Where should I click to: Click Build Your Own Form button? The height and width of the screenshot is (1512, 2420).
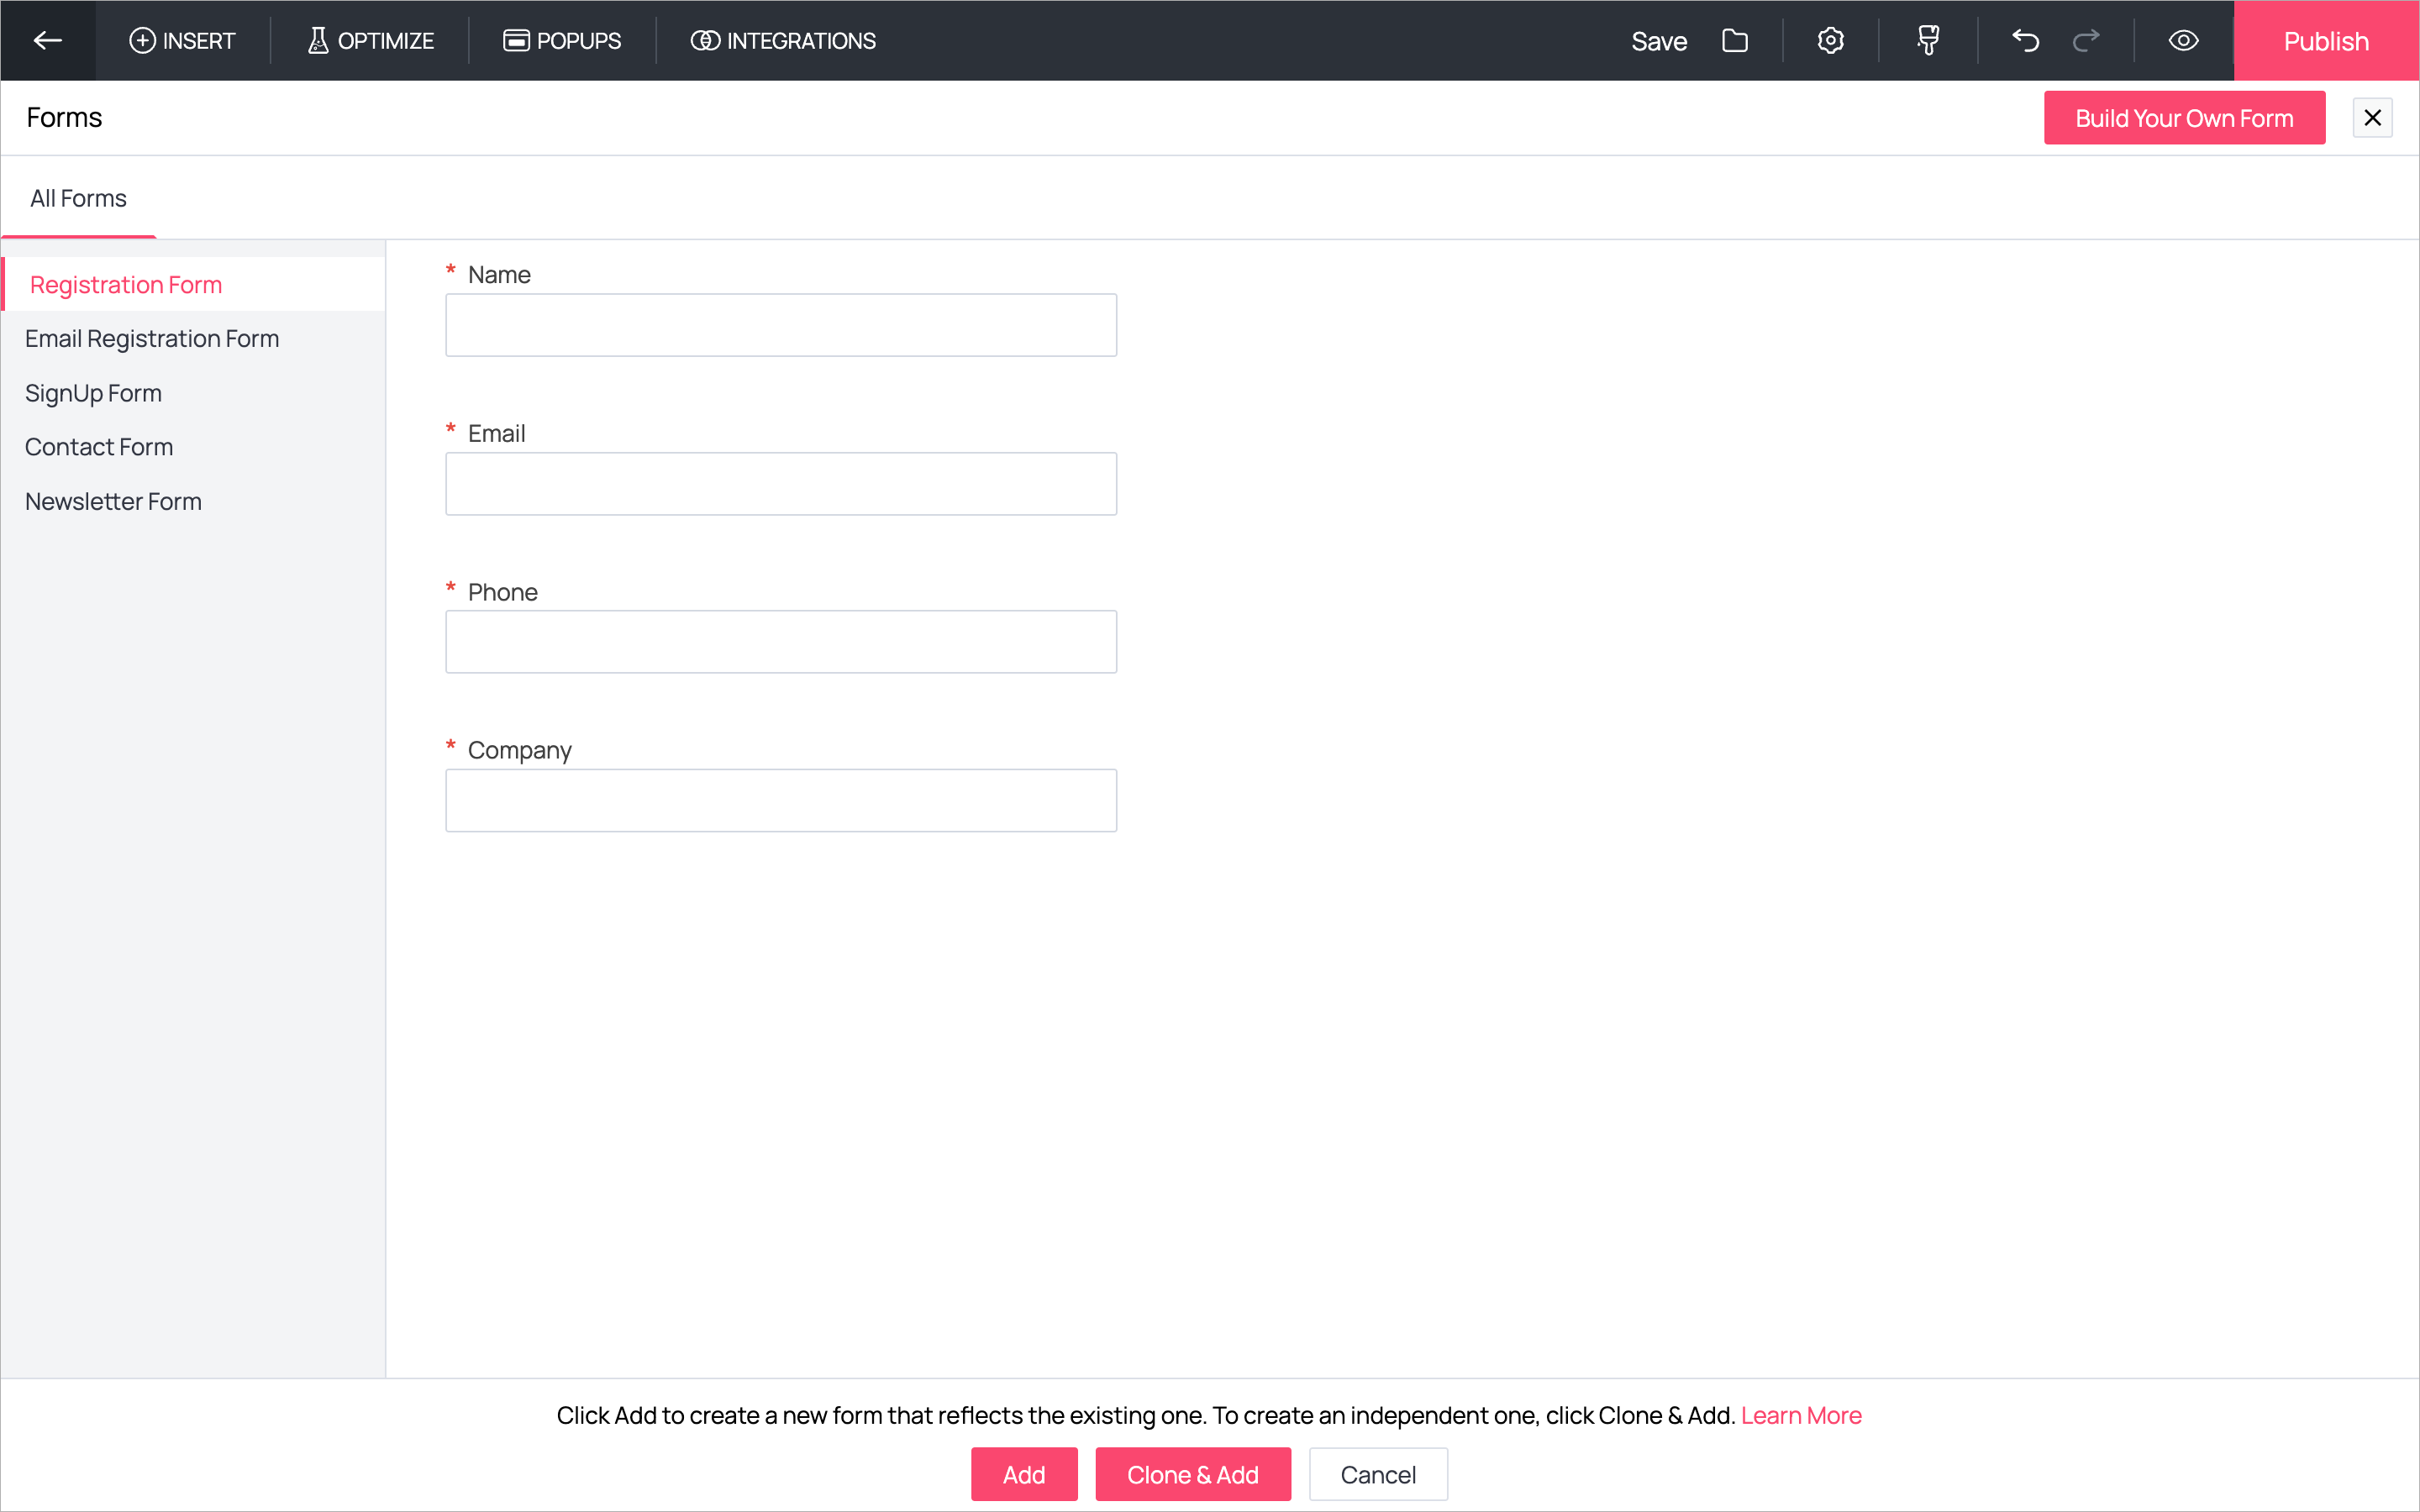[2183, 118]
